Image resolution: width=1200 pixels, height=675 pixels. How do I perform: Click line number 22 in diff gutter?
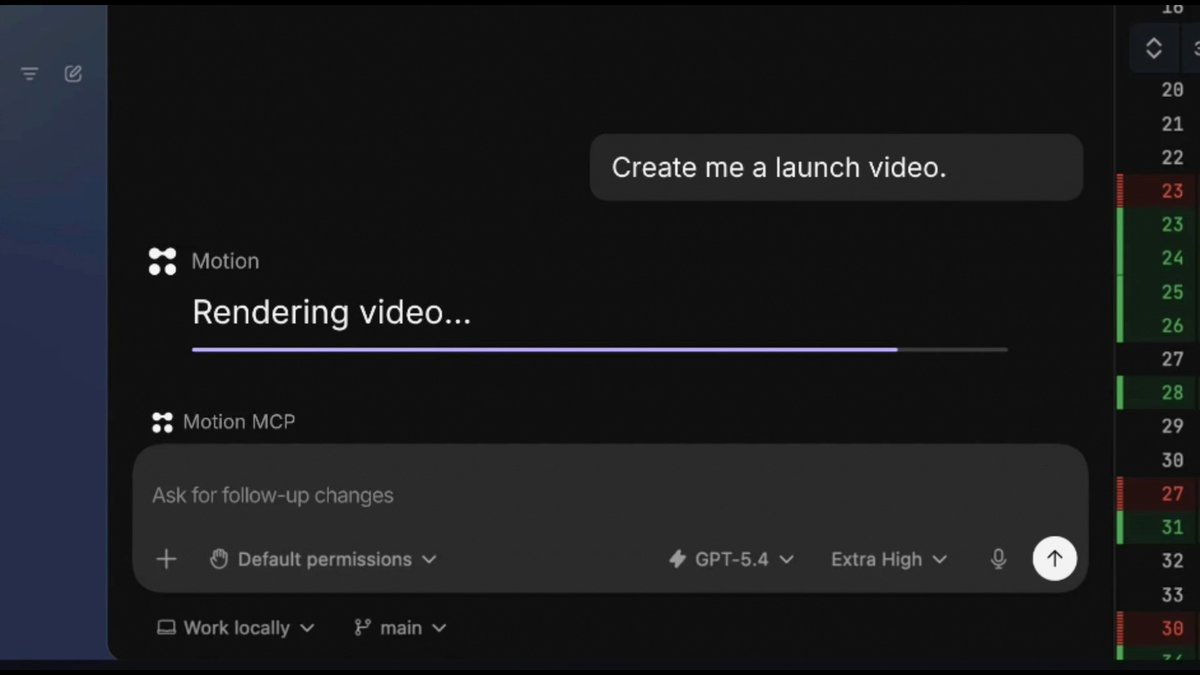click(x=1172, y=157)
